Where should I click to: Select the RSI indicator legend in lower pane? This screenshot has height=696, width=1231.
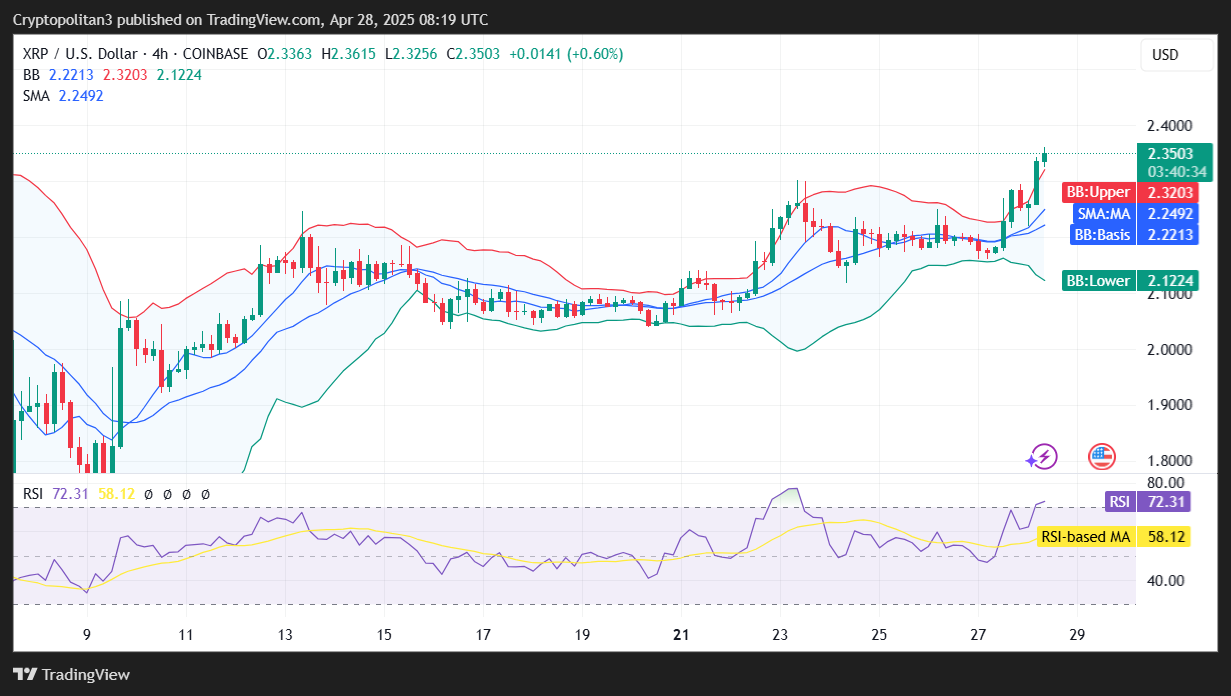[34, 493]
